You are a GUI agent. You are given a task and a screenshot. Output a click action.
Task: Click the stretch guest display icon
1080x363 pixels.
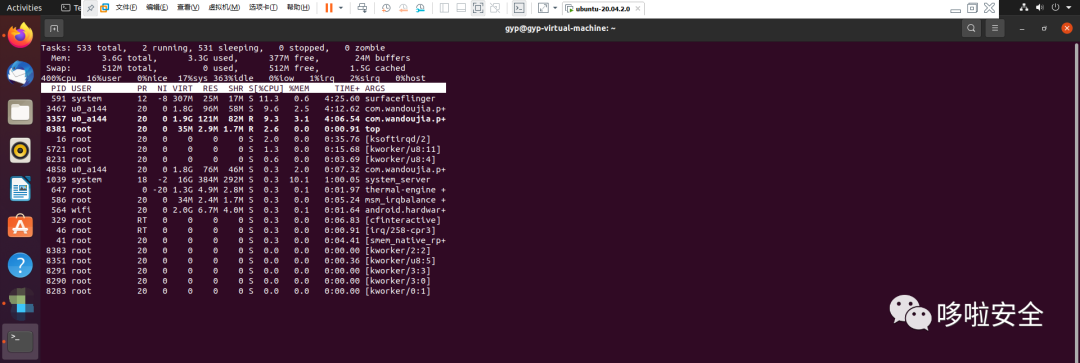click(x=543, y=8)
